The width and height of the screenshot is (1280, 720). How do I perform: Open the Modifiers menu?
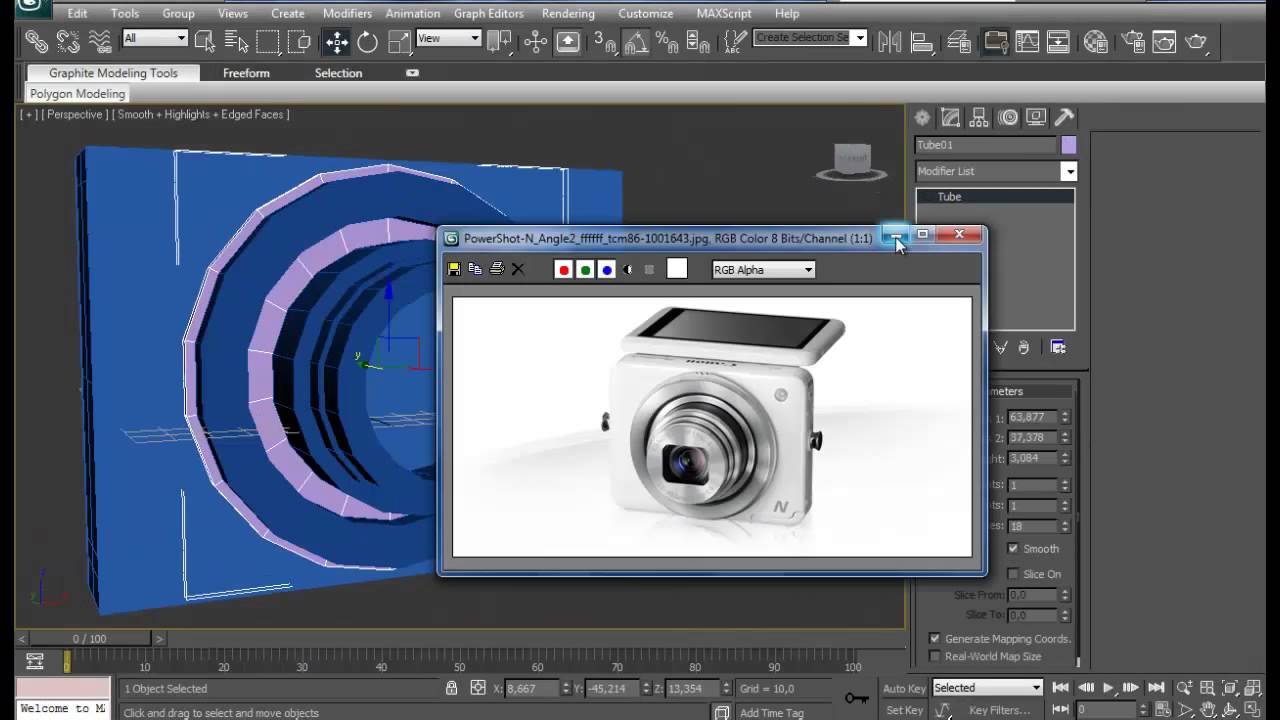[347, 13]
